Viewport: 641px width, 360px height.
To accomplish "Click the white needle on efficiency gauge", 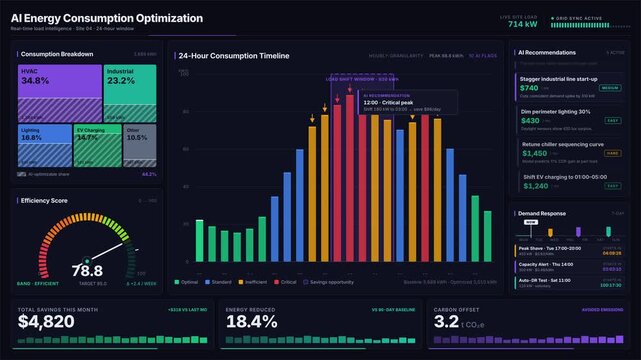I will pos(105,252).
